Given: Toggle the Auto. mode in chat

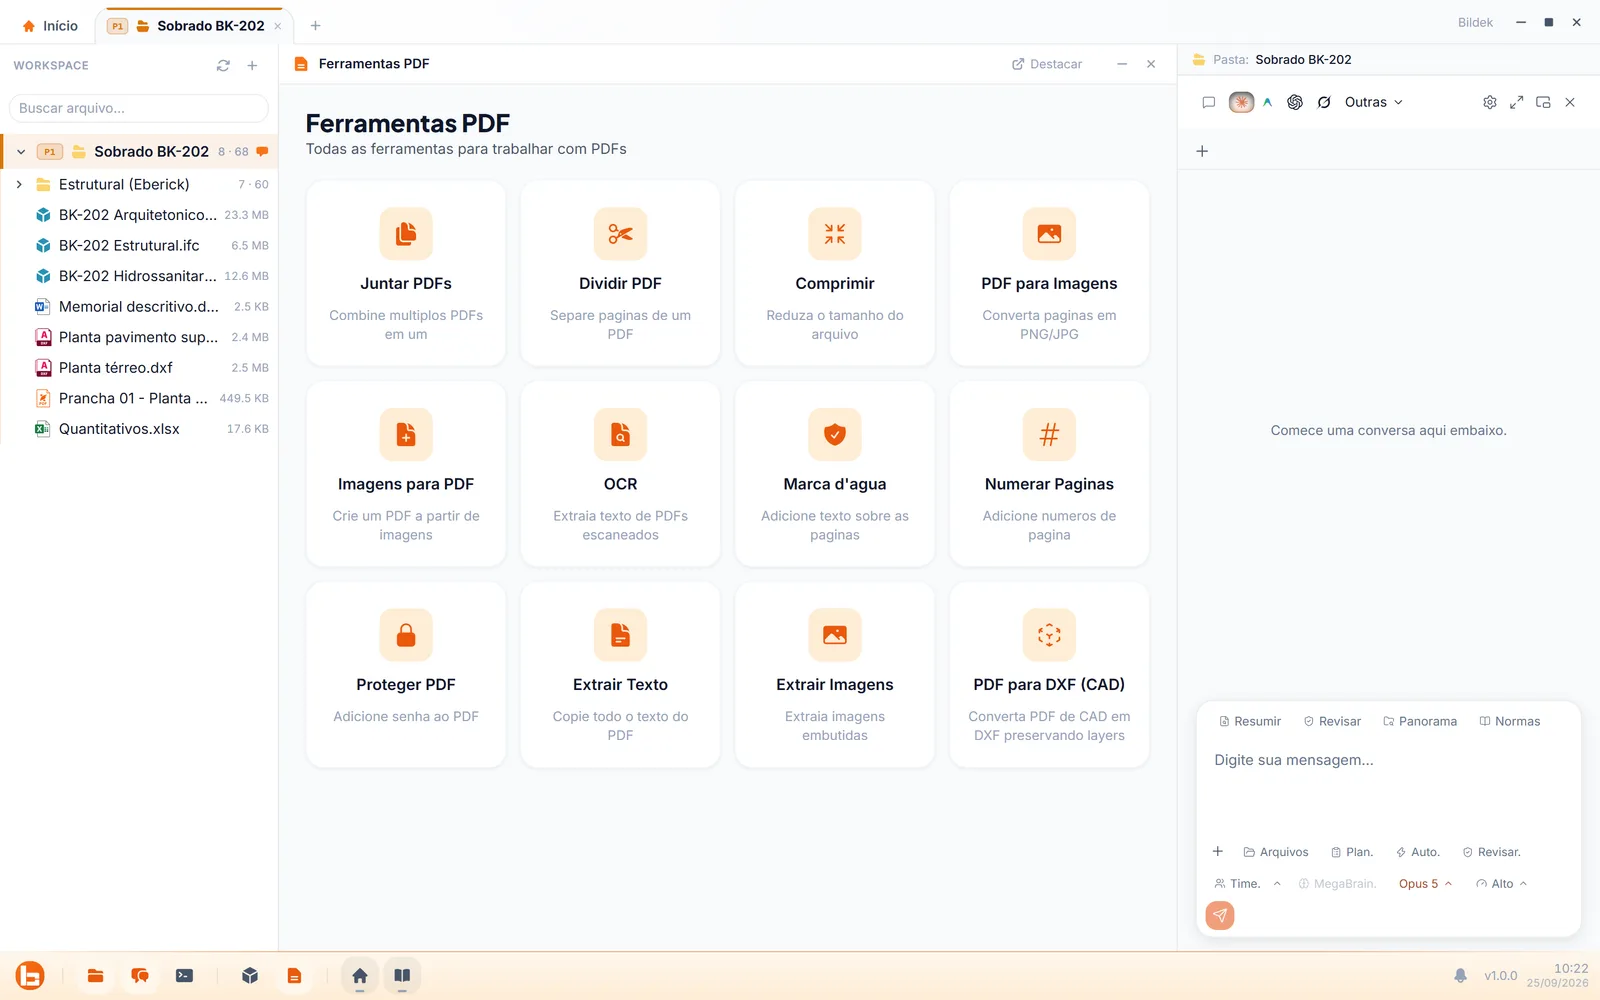Looking at the screenshot, I should [x=1418, y=852].
